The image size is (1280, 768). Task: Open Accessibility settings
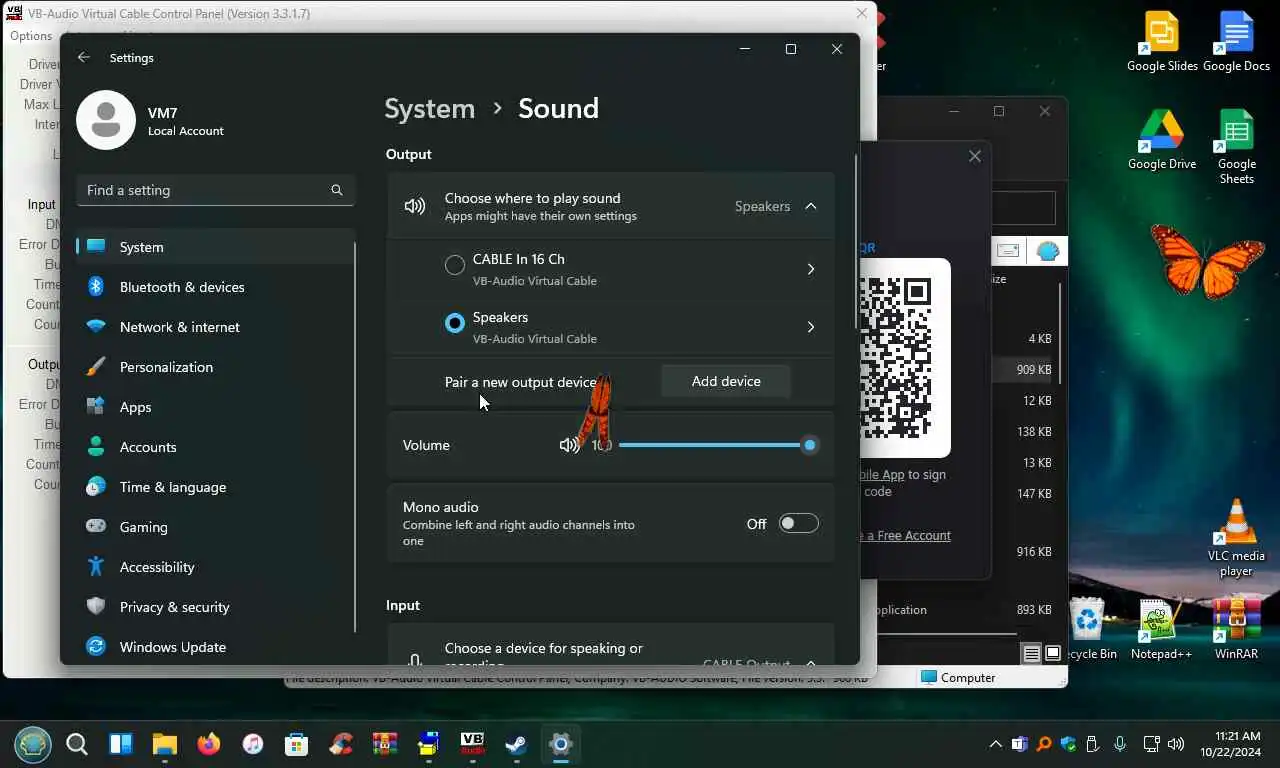[215, 567]
